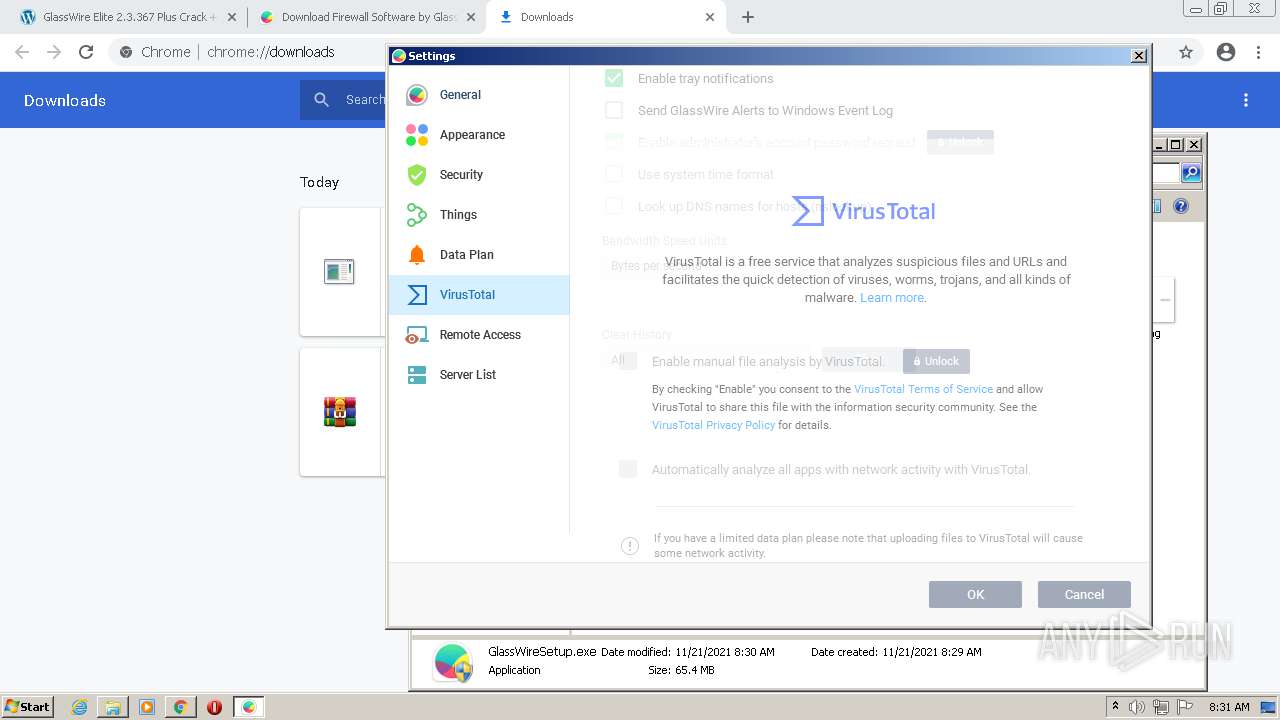Click the Things connected nodes icon
1280x720 pixels.
click(417, 215)
